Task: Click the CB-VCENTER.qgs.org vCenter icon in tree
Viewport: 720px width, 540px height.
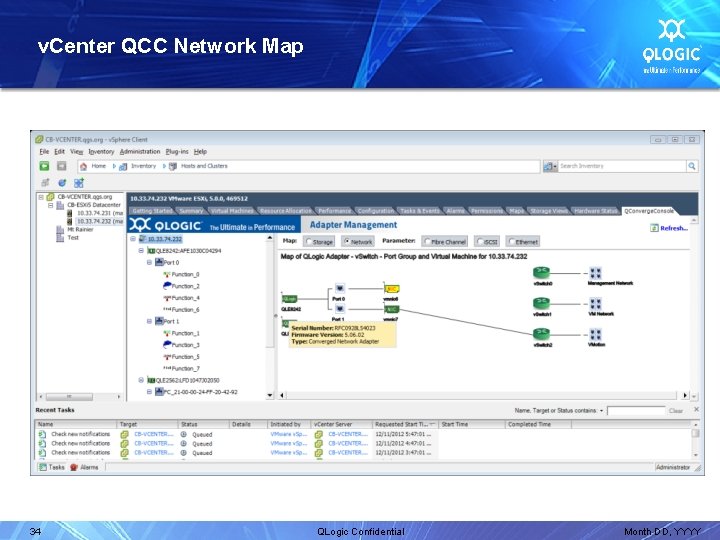Action: click(51, 197)
